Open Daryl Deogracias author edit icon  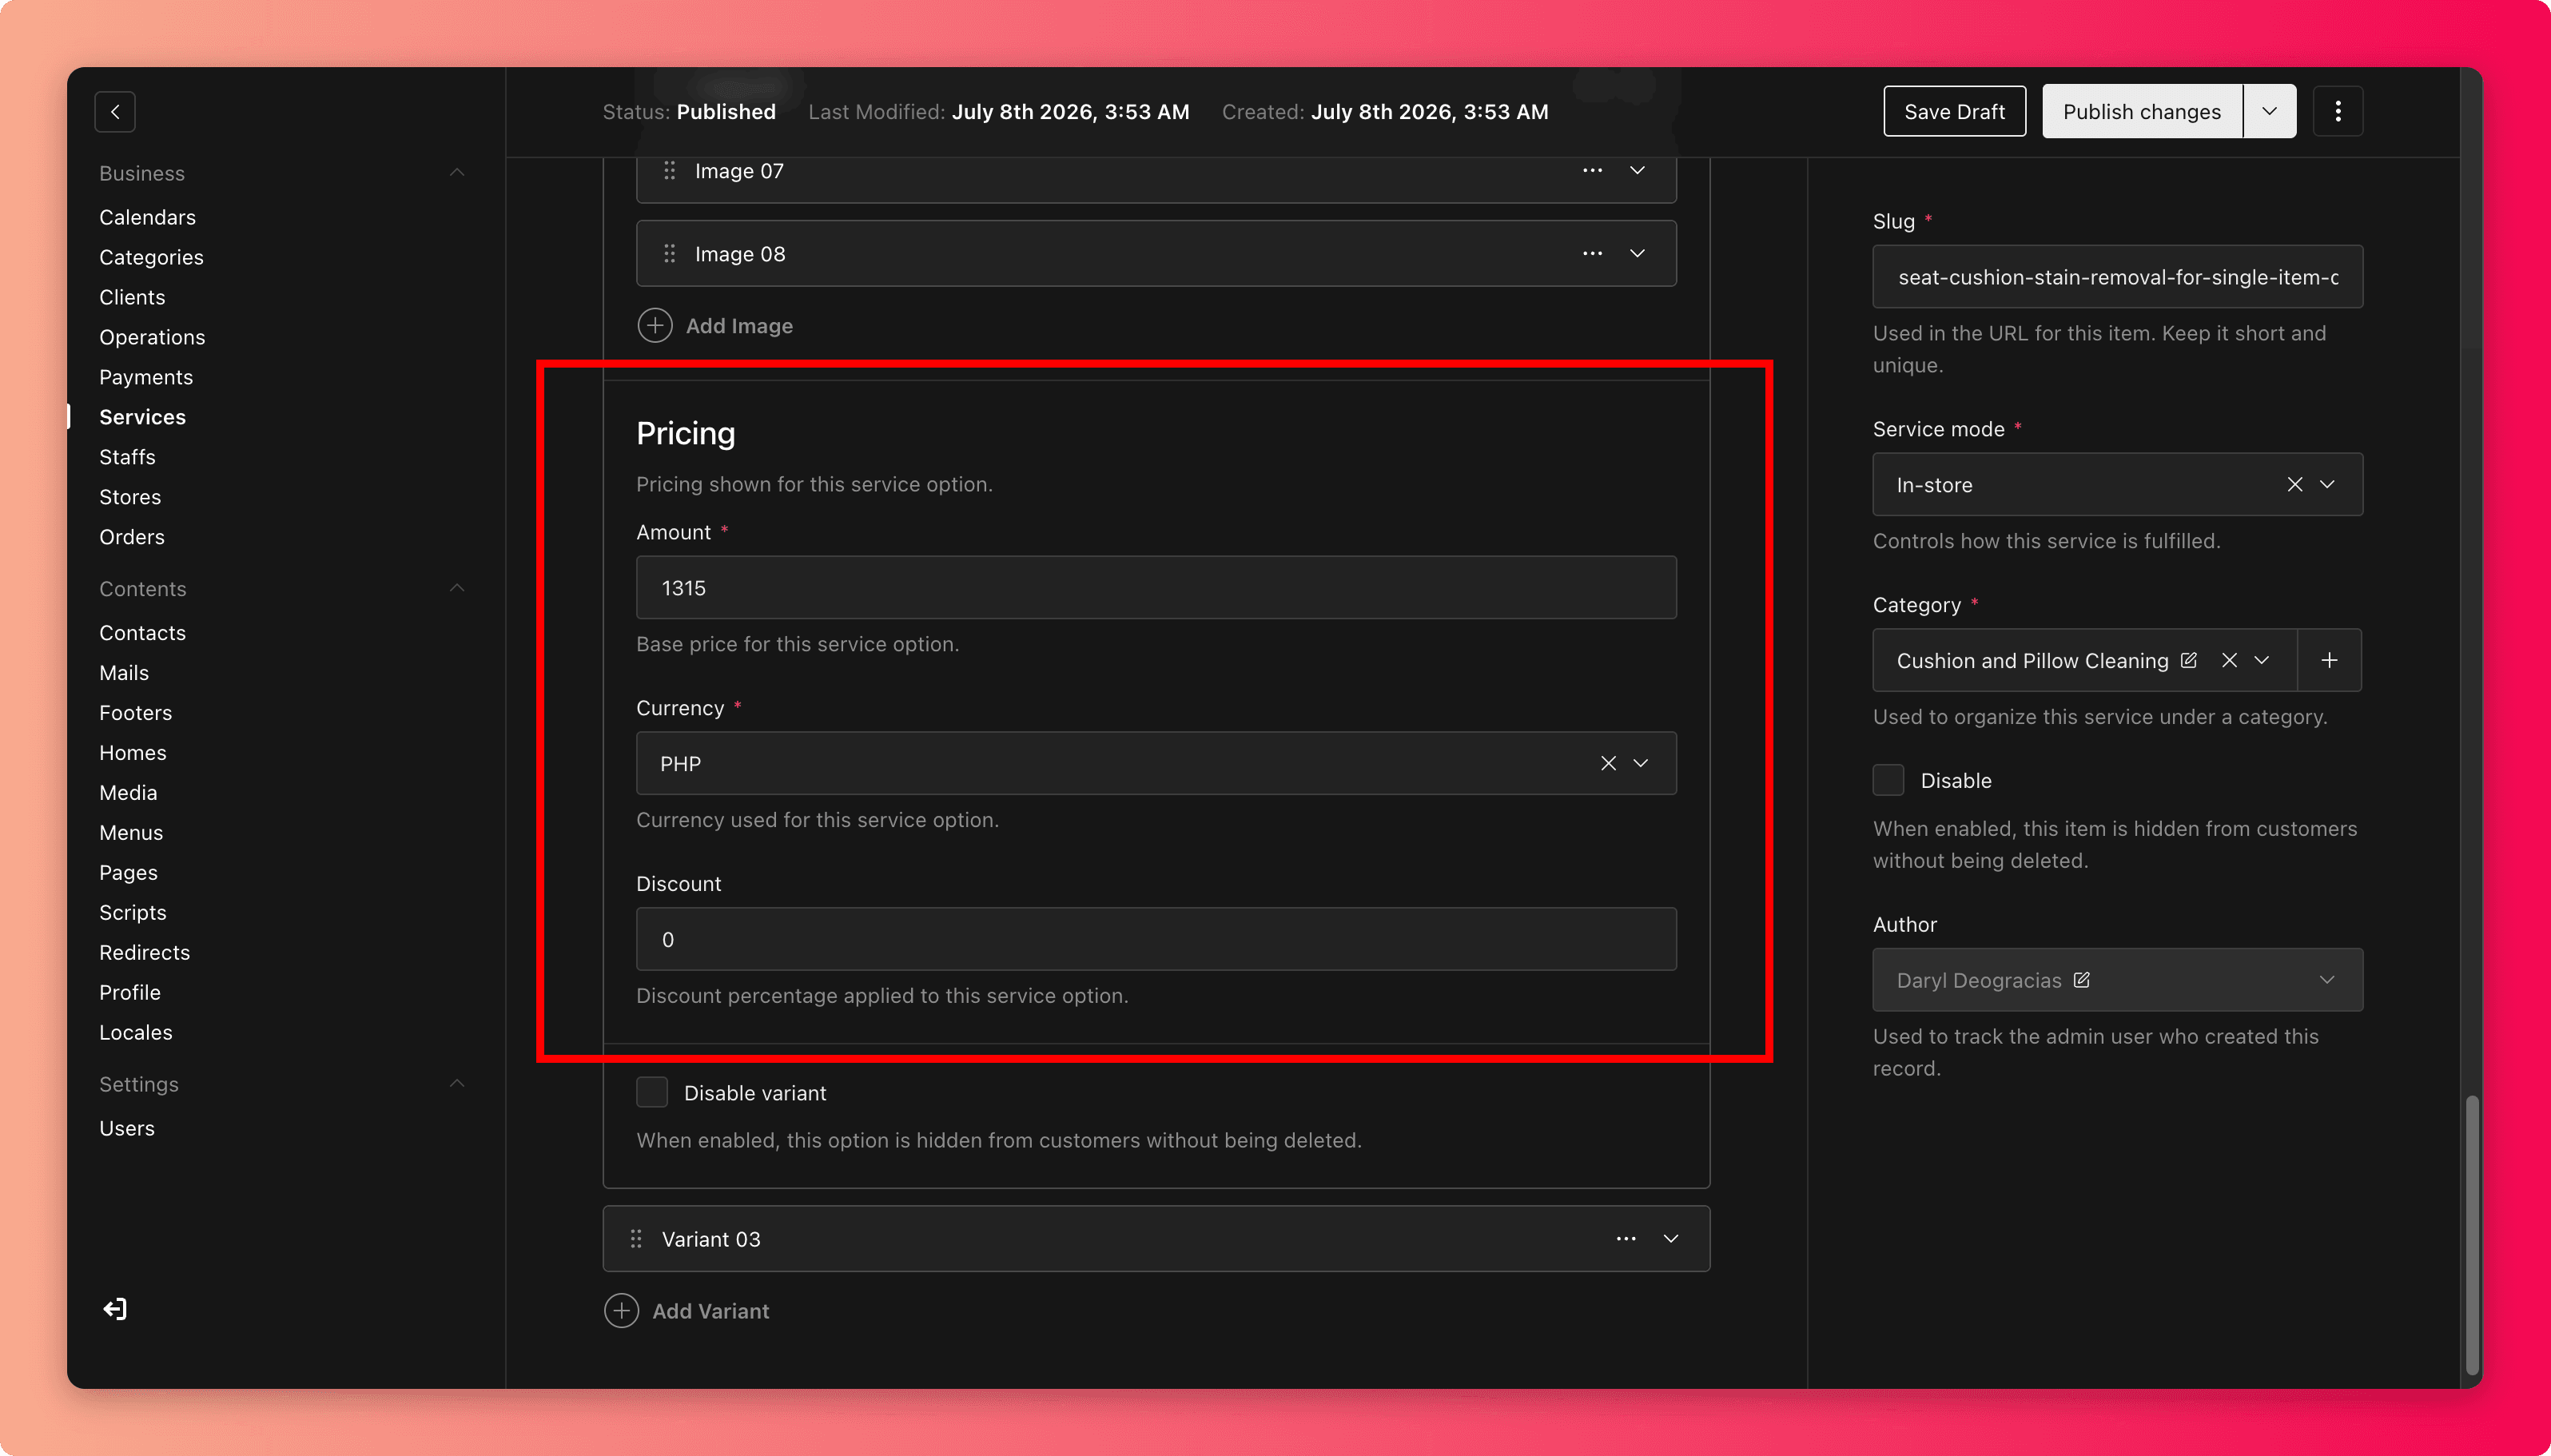2081,980
